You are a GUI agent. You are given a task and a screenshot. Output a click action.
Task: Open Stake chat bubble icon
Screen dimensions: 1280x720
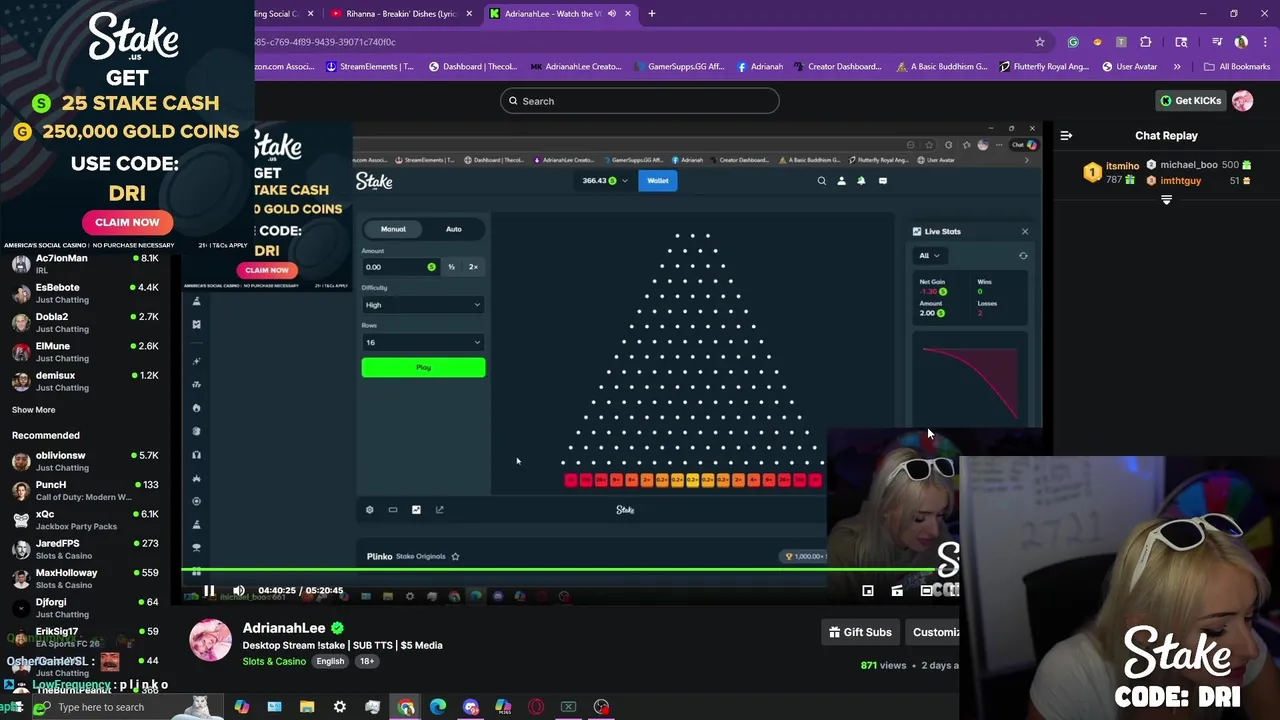point(882,181)
